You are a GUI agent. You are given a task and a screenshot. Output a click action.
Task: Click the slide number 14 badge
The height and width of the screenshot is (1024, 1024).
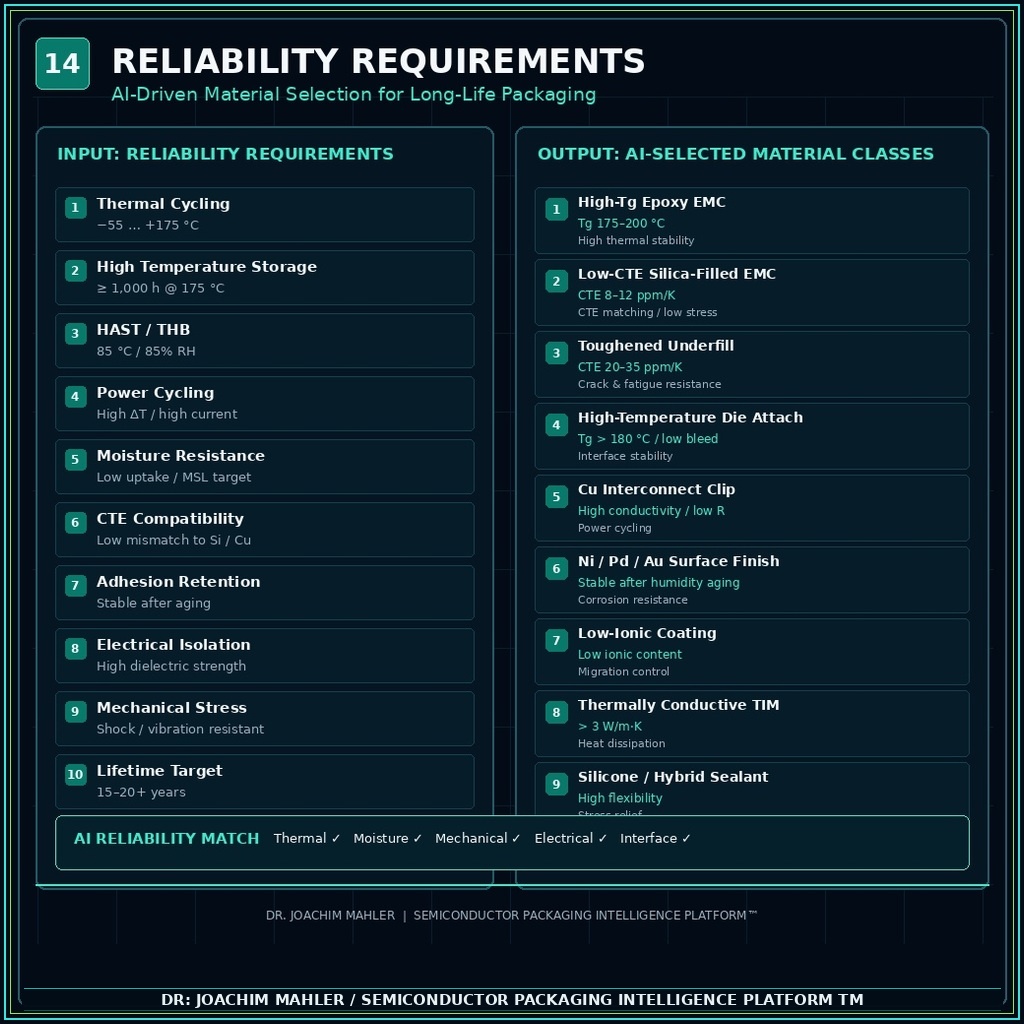62,63
